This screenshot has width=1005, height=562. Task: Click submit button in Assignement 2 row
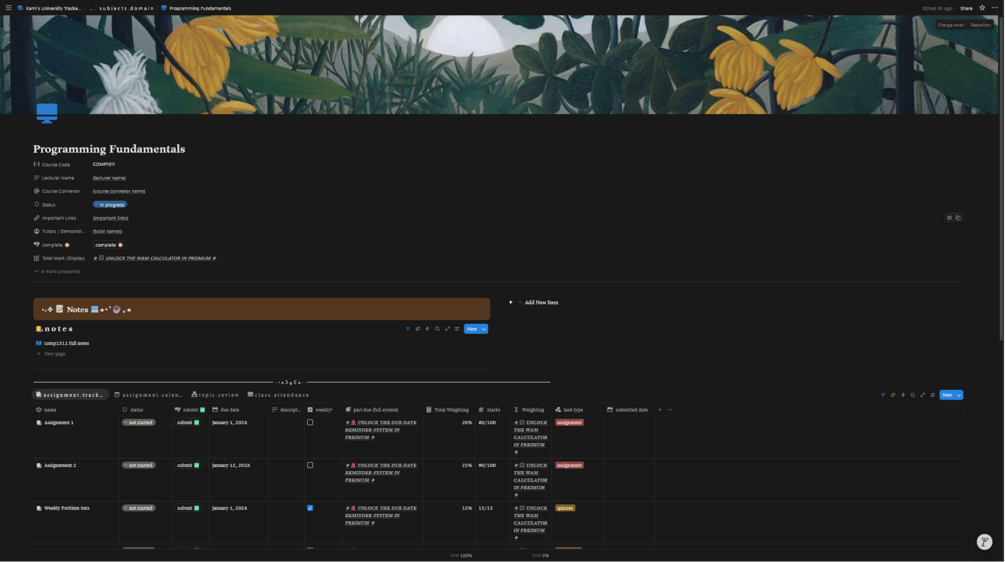tap(188, 465)
